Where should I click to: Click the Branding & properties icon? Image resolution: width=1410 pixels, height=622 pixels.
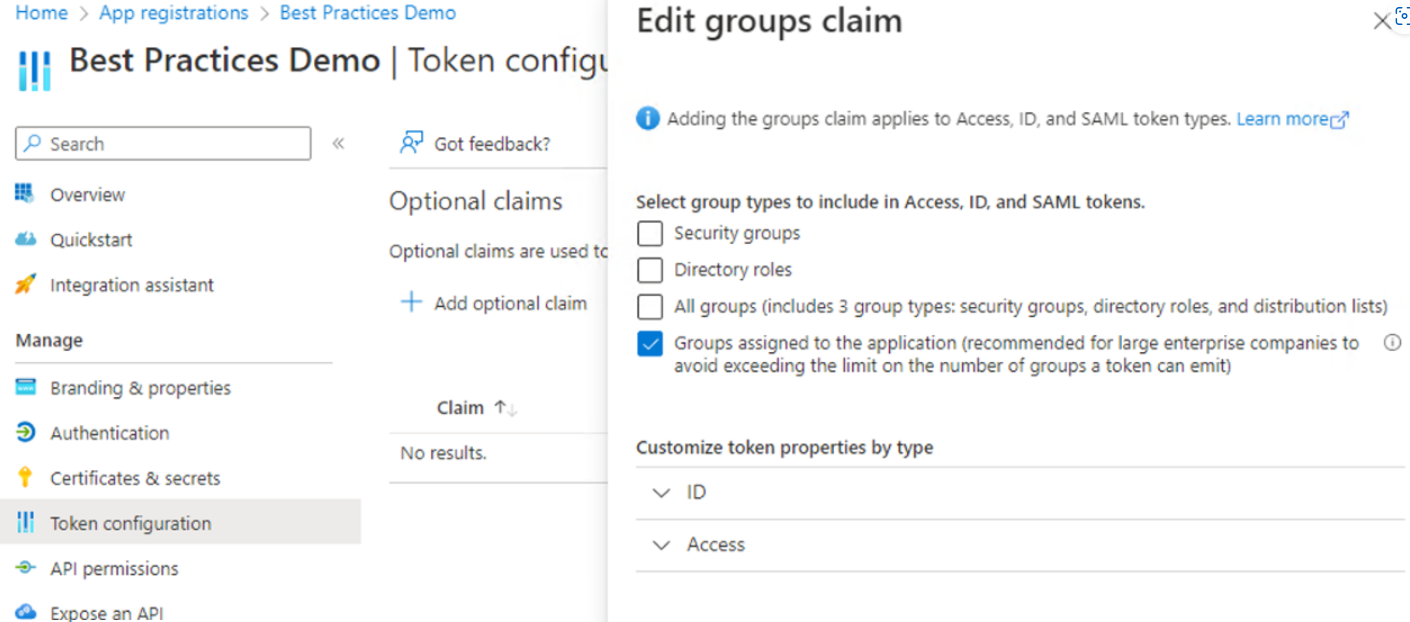25,388
